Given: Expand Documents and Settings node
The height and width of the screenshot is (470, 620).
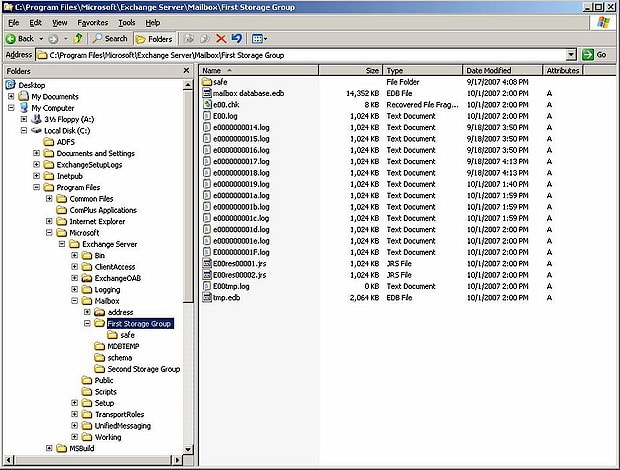Looking at the screenshot, I should [x=36, y=153].
